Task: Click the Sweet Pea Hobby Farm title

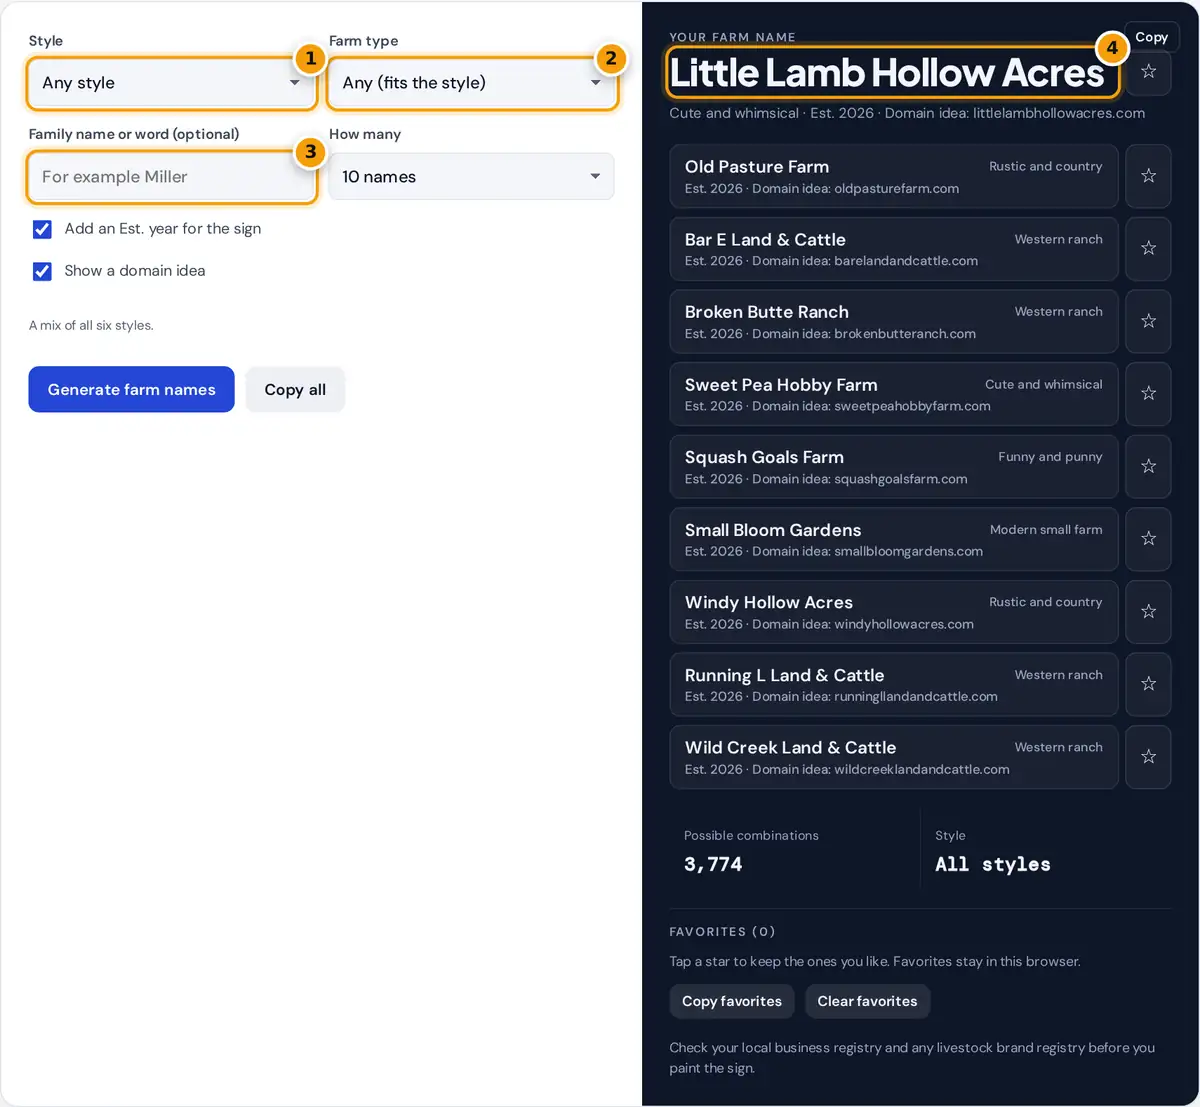Action: coord(781,385)
